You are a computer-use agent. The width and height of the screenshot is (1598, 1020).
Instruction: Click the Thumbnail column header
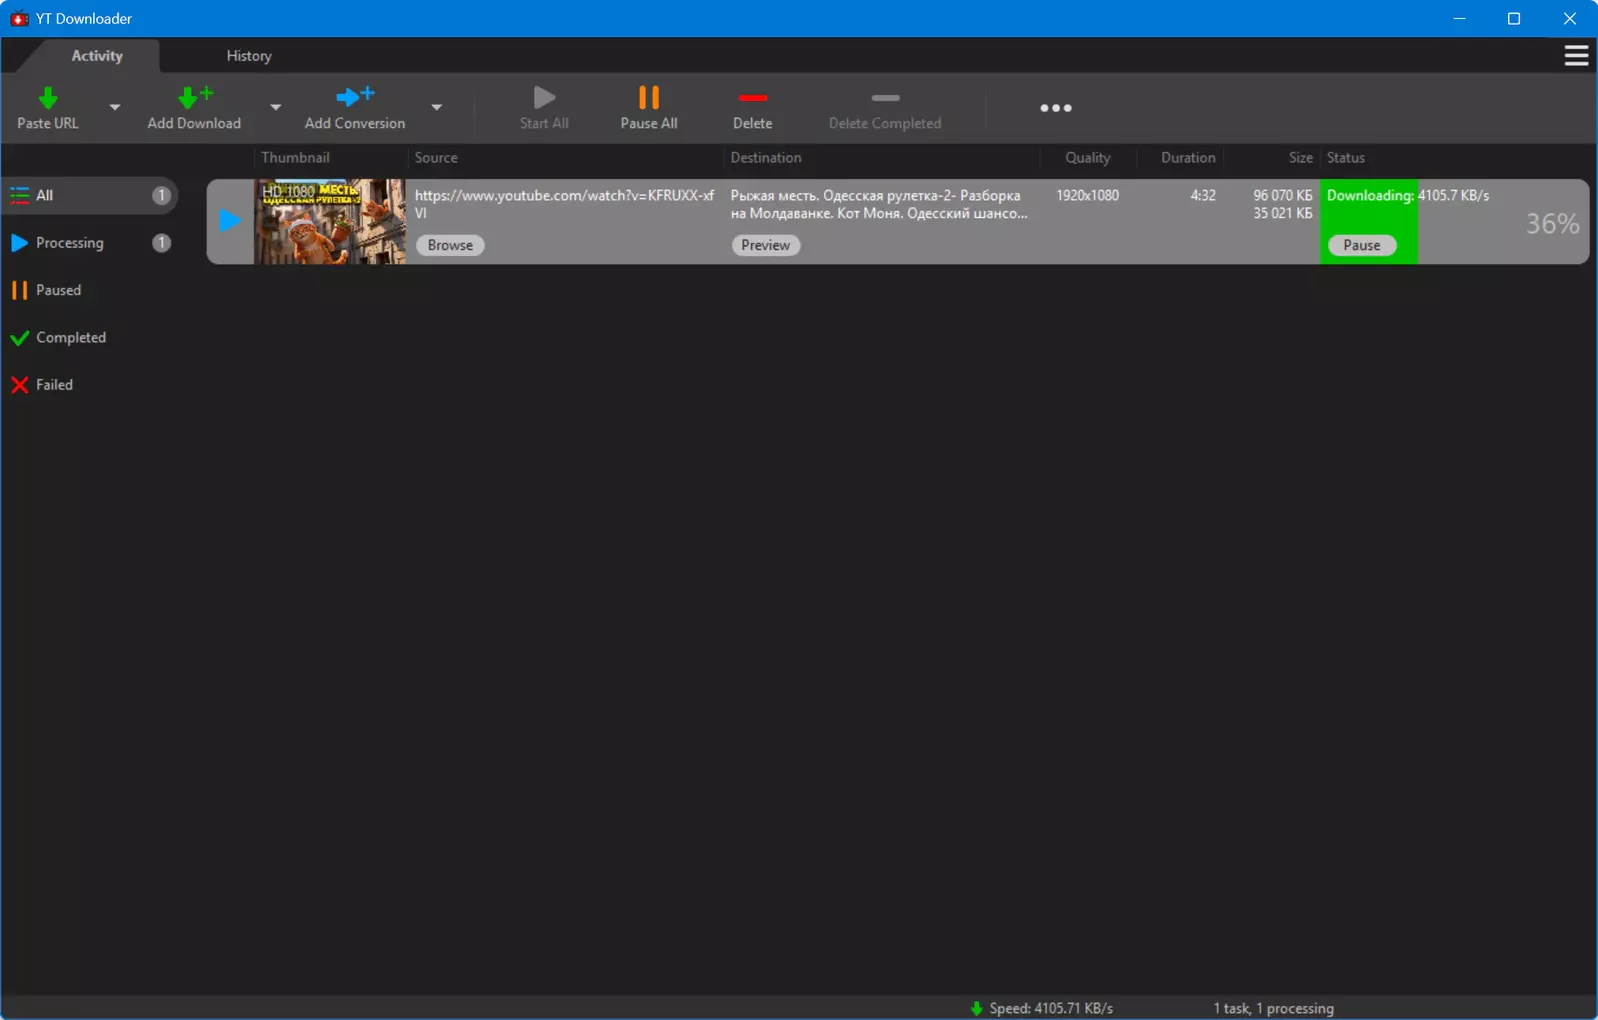295,158
